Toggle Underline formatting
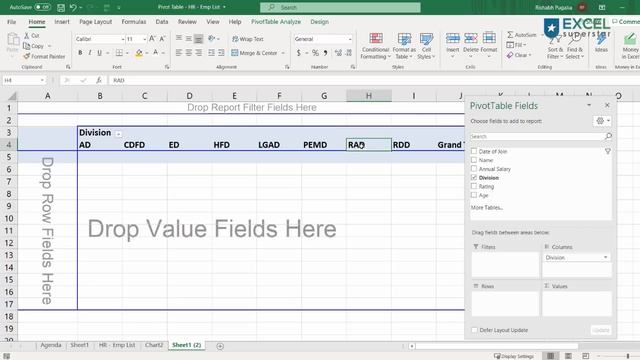 pyautogui.click(x=99, y=53)
